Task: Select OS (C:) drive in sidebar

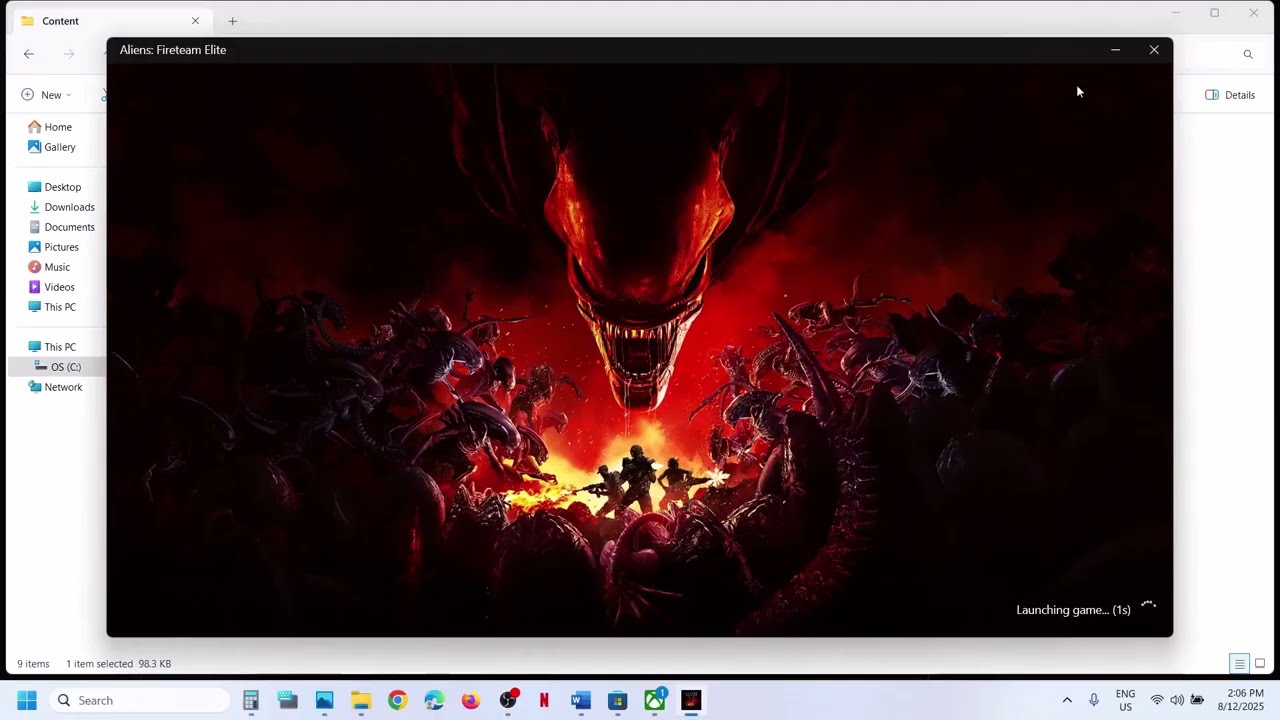Action: click(56, 367)
